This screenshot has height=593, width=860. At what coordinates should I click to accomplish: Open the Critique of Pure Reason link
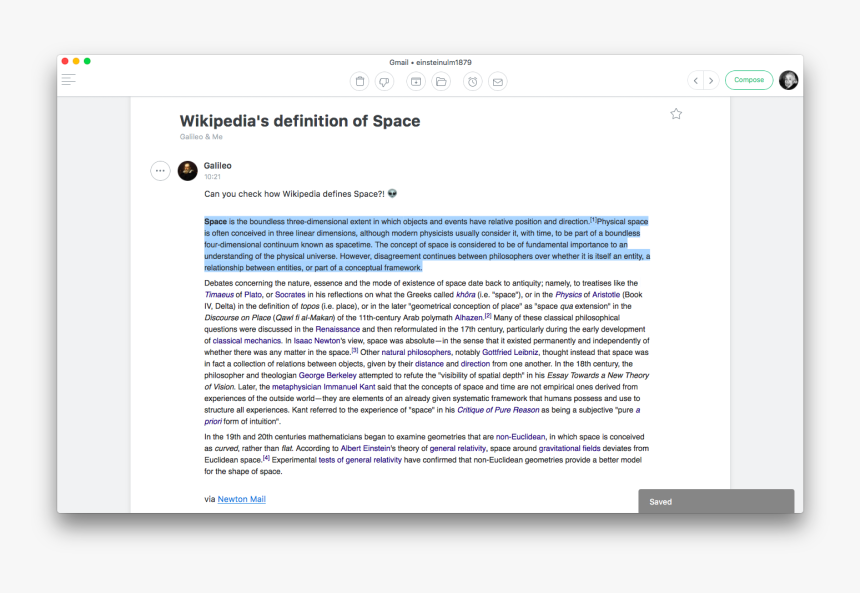click(499, 410)
